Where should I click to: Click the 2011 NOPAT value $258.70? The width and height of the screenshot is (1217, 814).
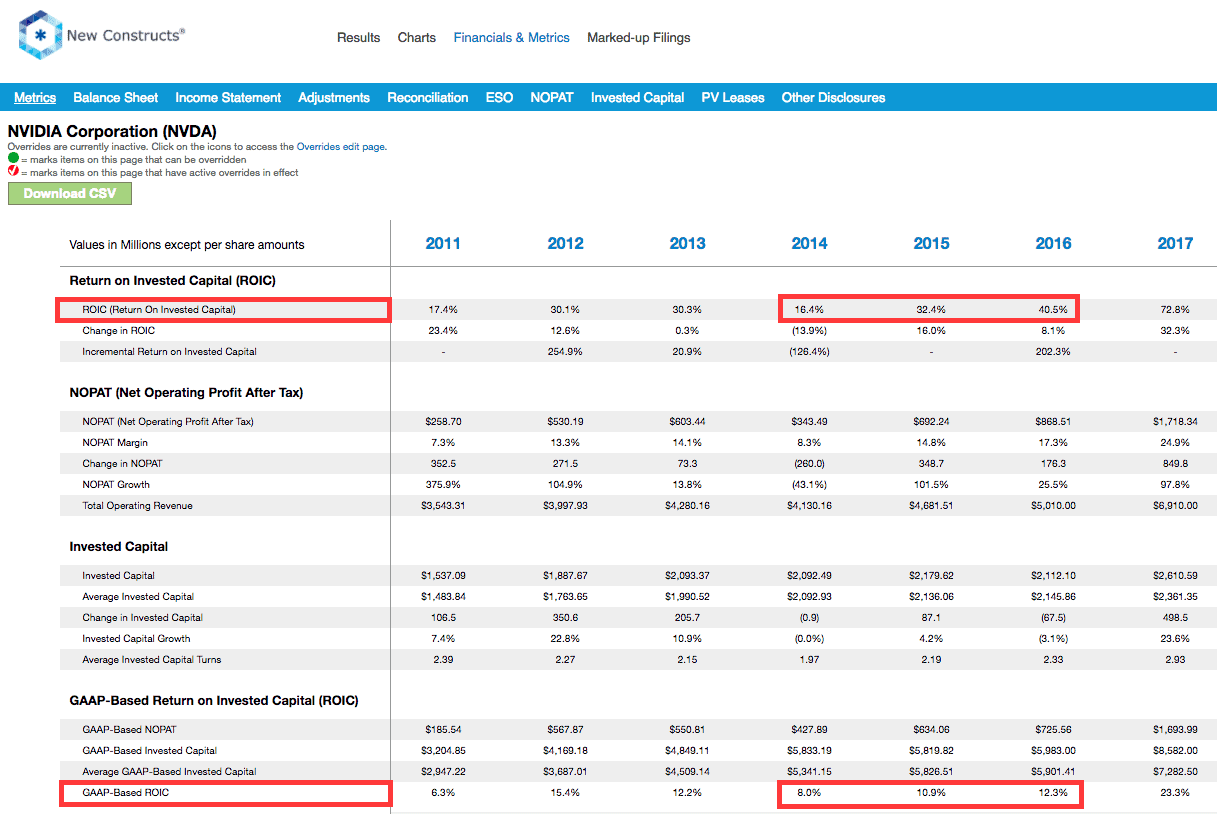(x=443, y=422)
